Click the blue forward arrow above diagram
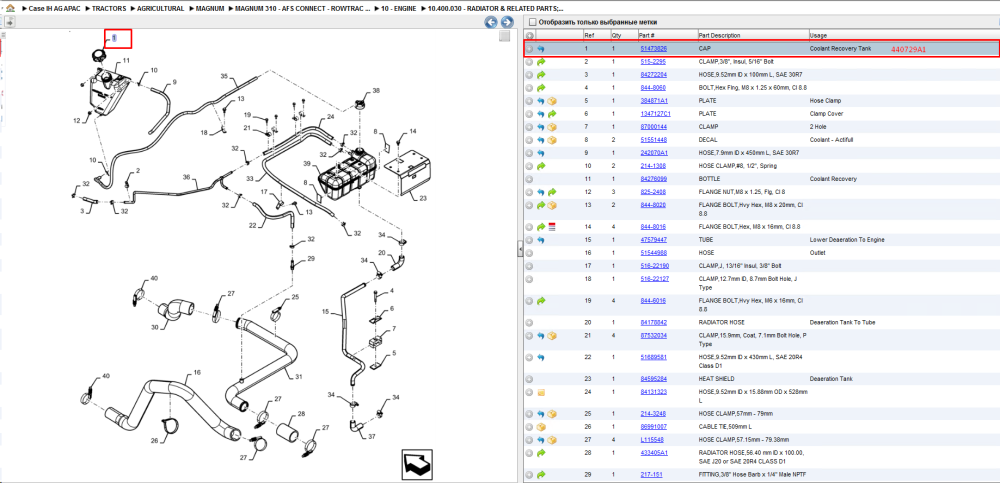This screenshot has height=483, width=1000. (506, 22)
